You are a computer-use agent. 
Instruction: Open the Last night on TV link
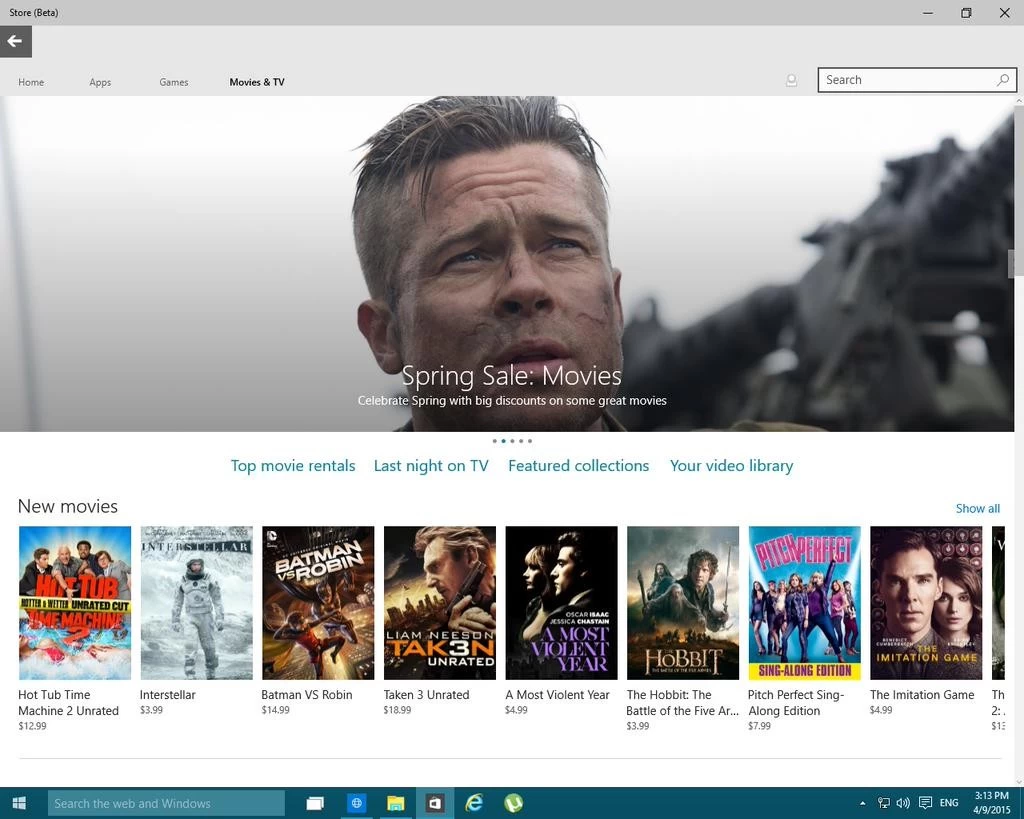tap(430, 466)
